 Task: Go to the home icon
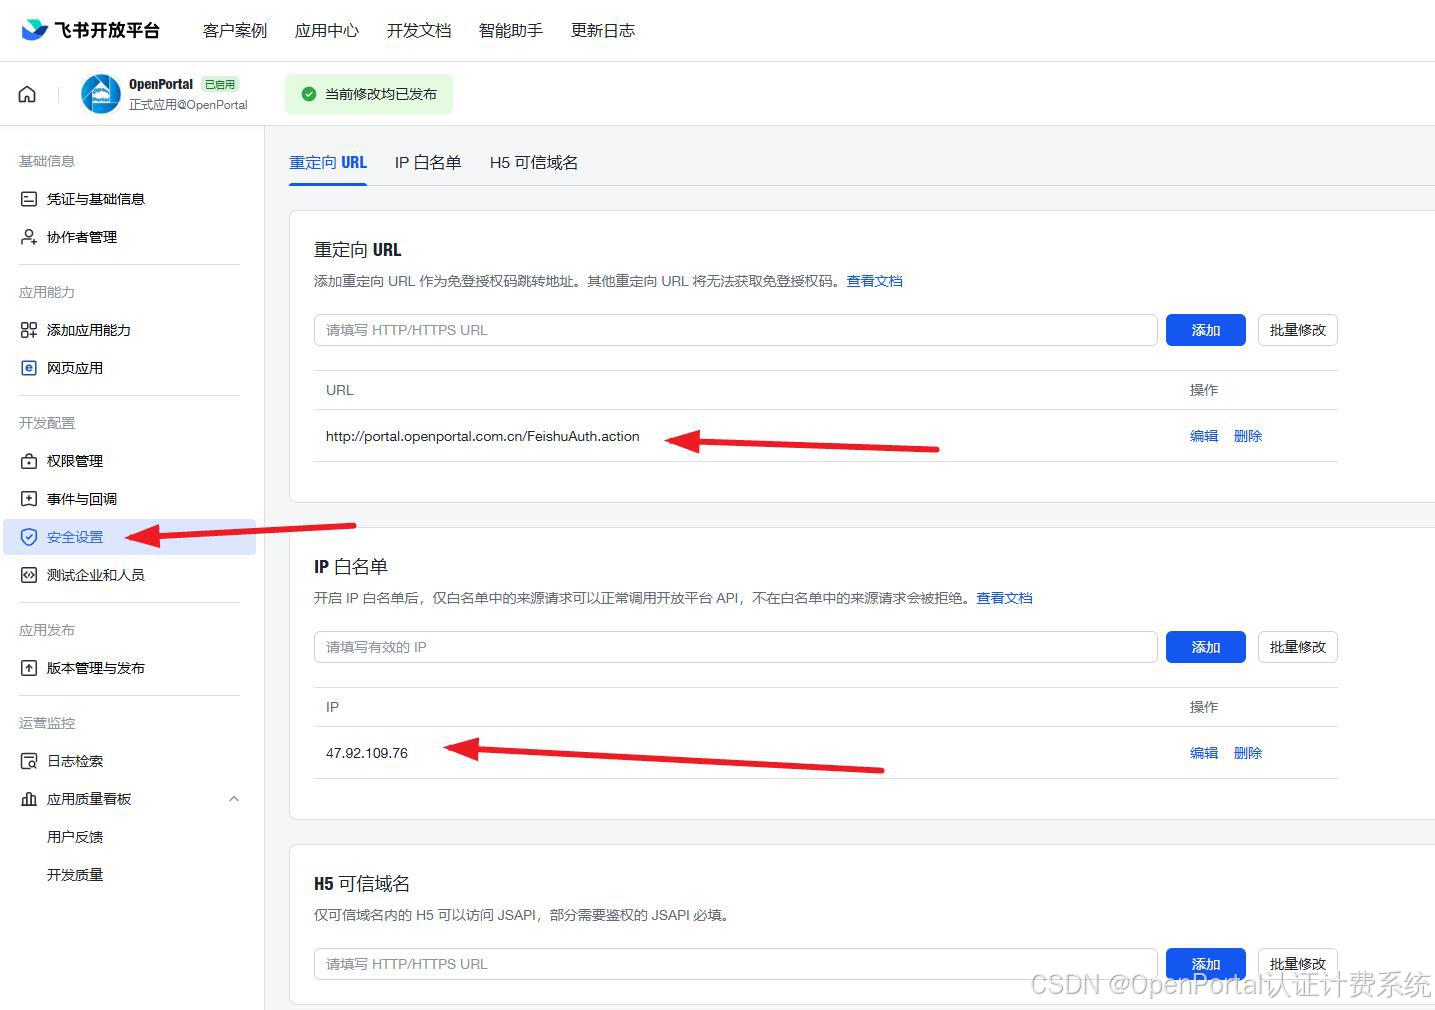(27, 94)
